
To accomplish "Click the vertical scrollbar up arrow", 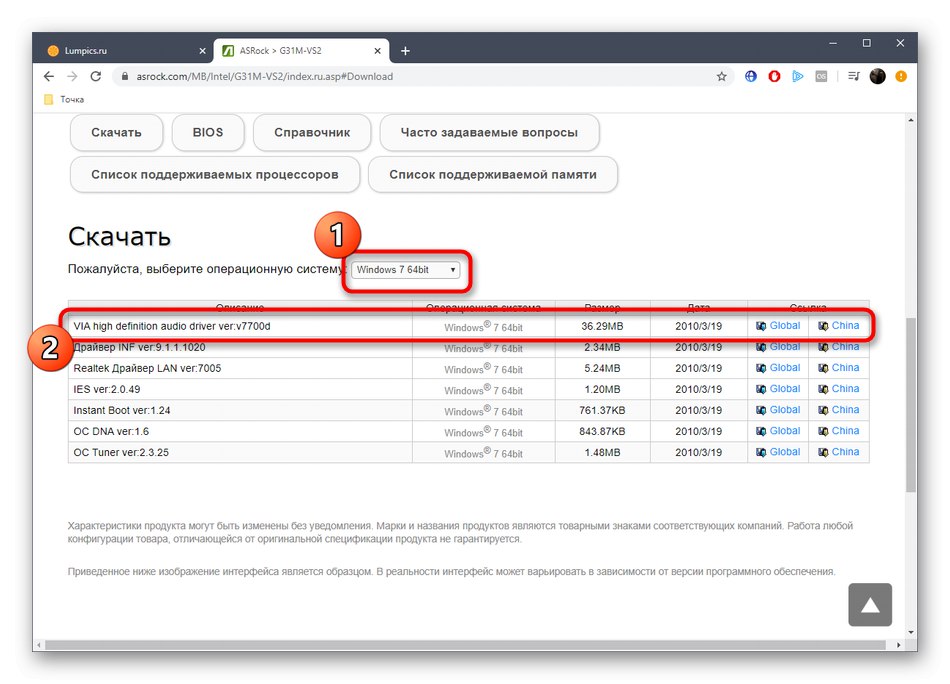I will click(911, 121).
